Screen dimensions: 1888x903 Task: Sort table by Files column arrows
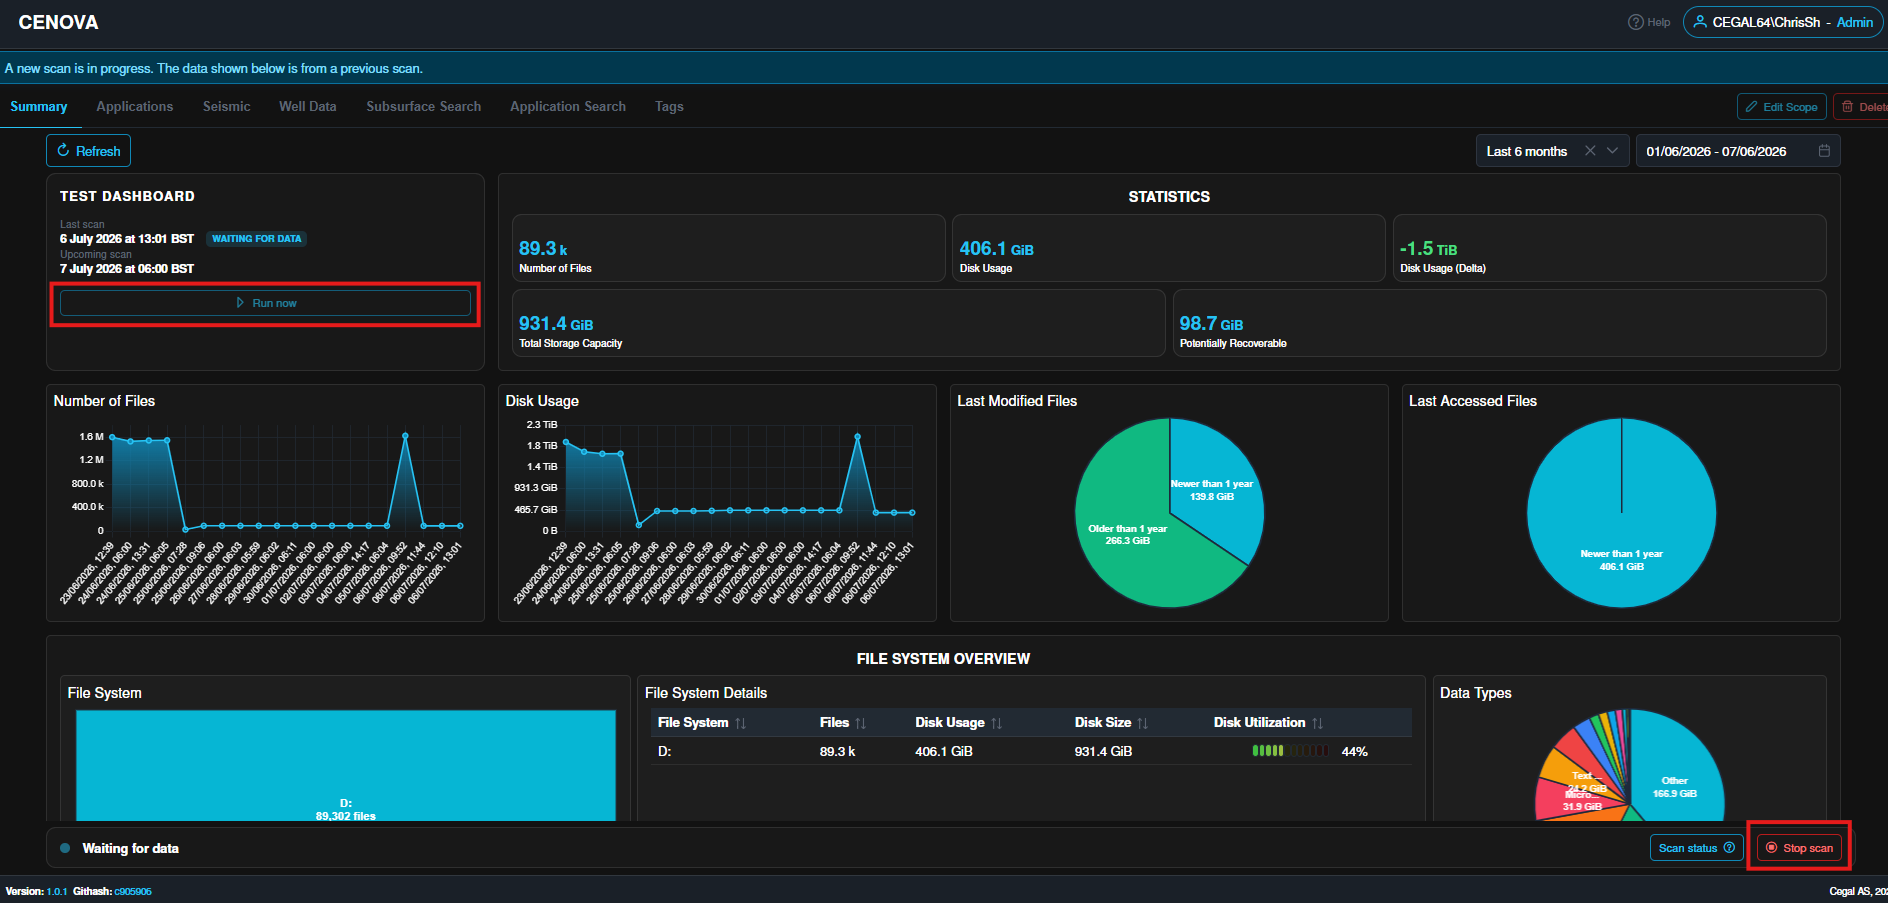[860, 723]
